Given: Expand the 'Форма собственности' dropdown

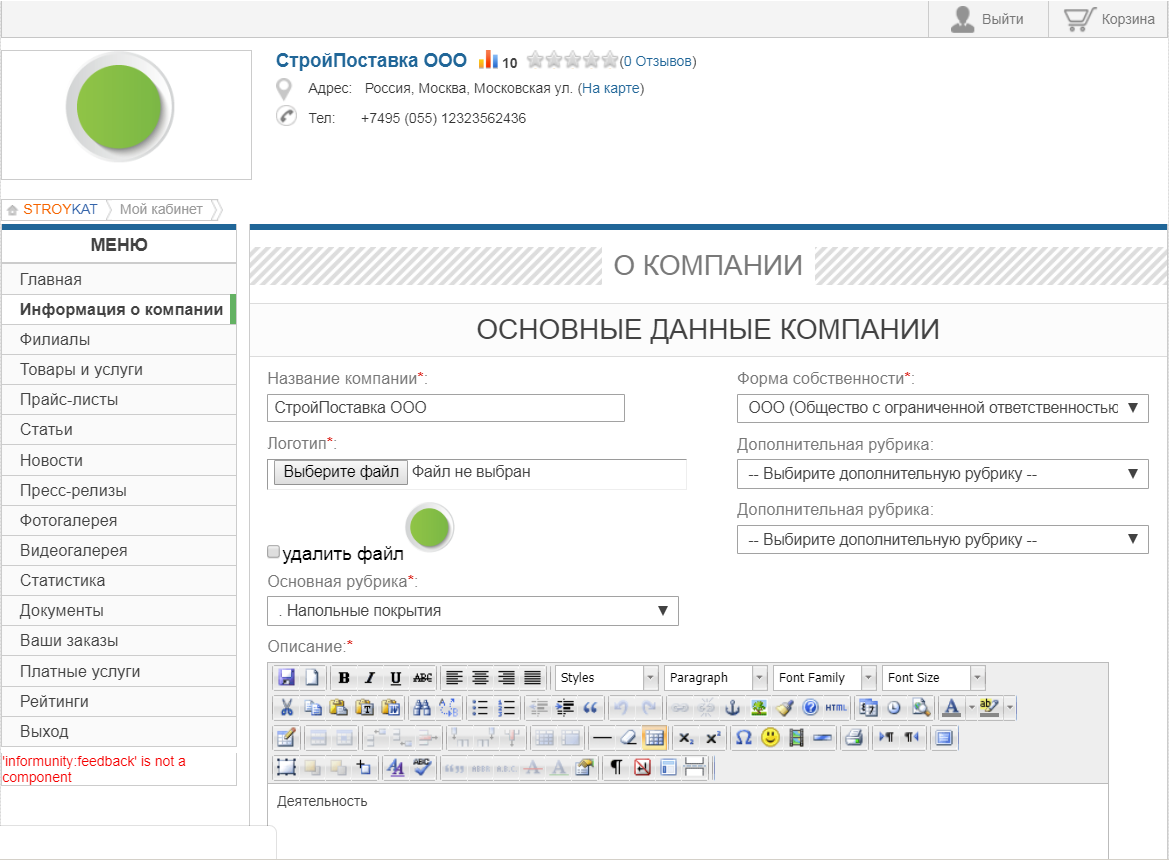Looking at the screenshot, I should [x=942, y=408].
